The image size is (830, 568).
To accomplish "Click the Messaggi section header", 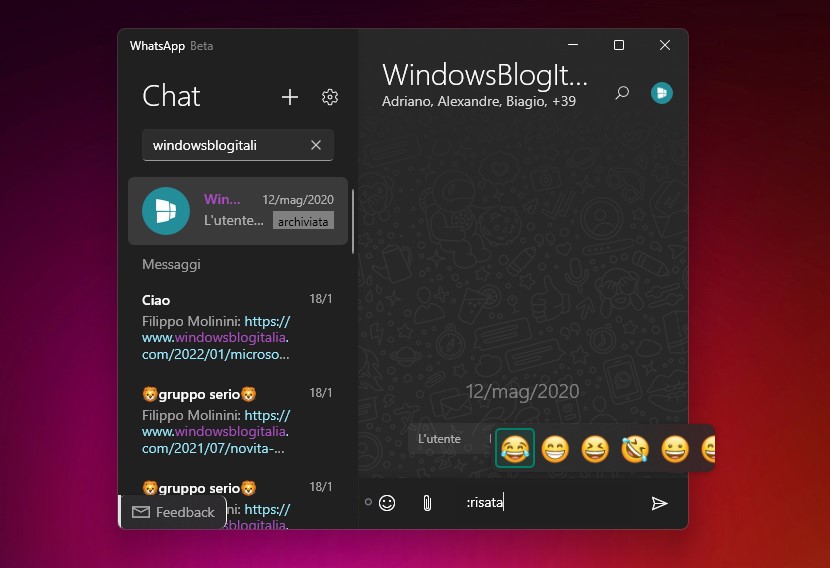I will (171, 265).
